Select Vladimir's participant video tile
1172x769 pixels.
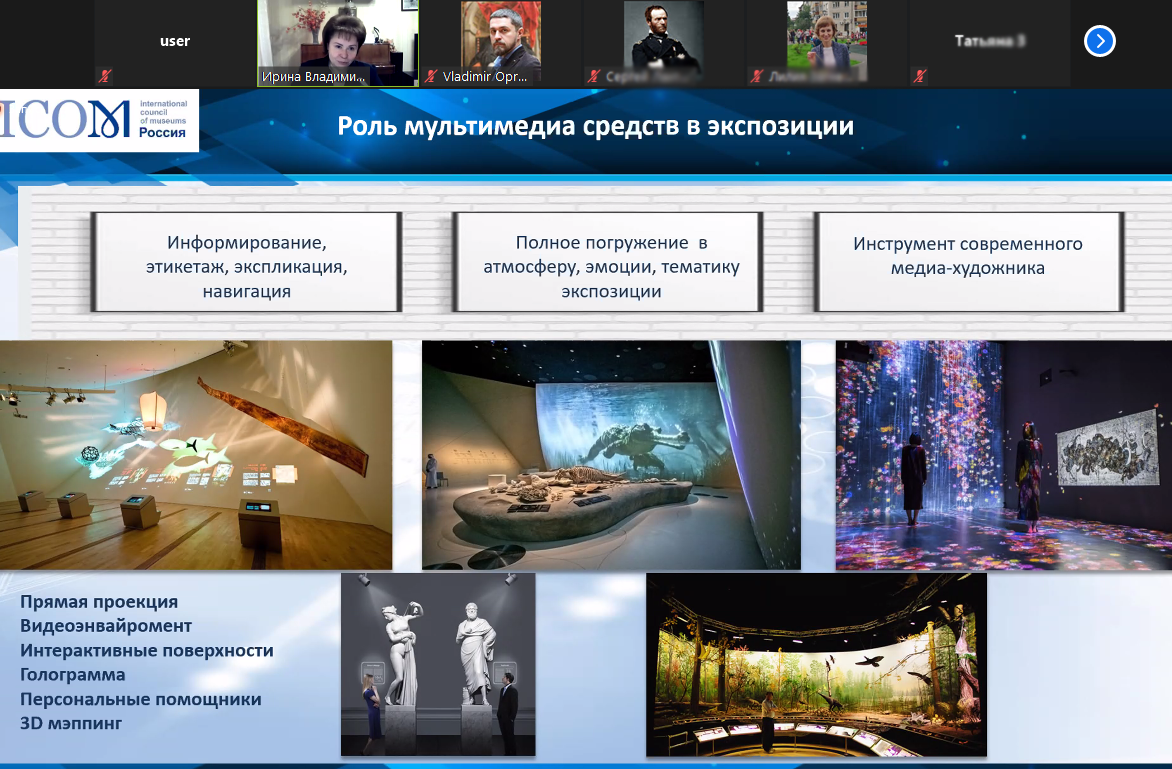pyautogui.click(x=500, y=40)
